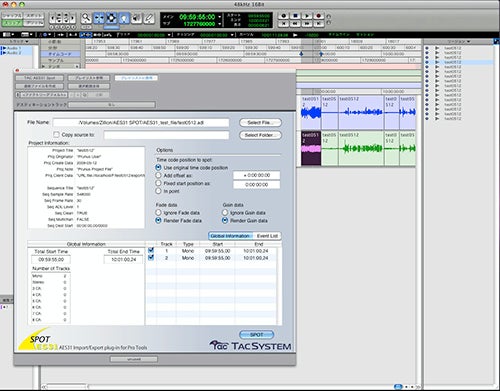The height and width of the screenshot is (391, 500).
Task: Click the Total Start Time field
Action: pos(51,259)
